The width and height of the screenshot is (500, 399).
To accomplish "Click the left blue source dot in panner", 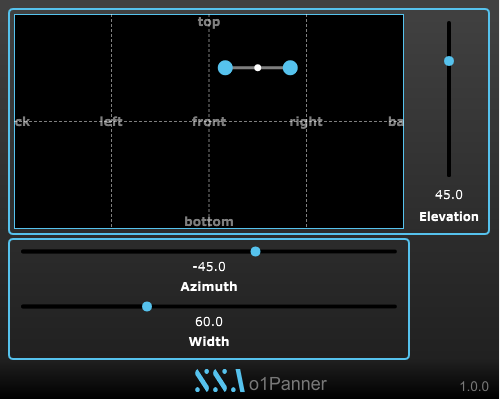I will point(225,68).
